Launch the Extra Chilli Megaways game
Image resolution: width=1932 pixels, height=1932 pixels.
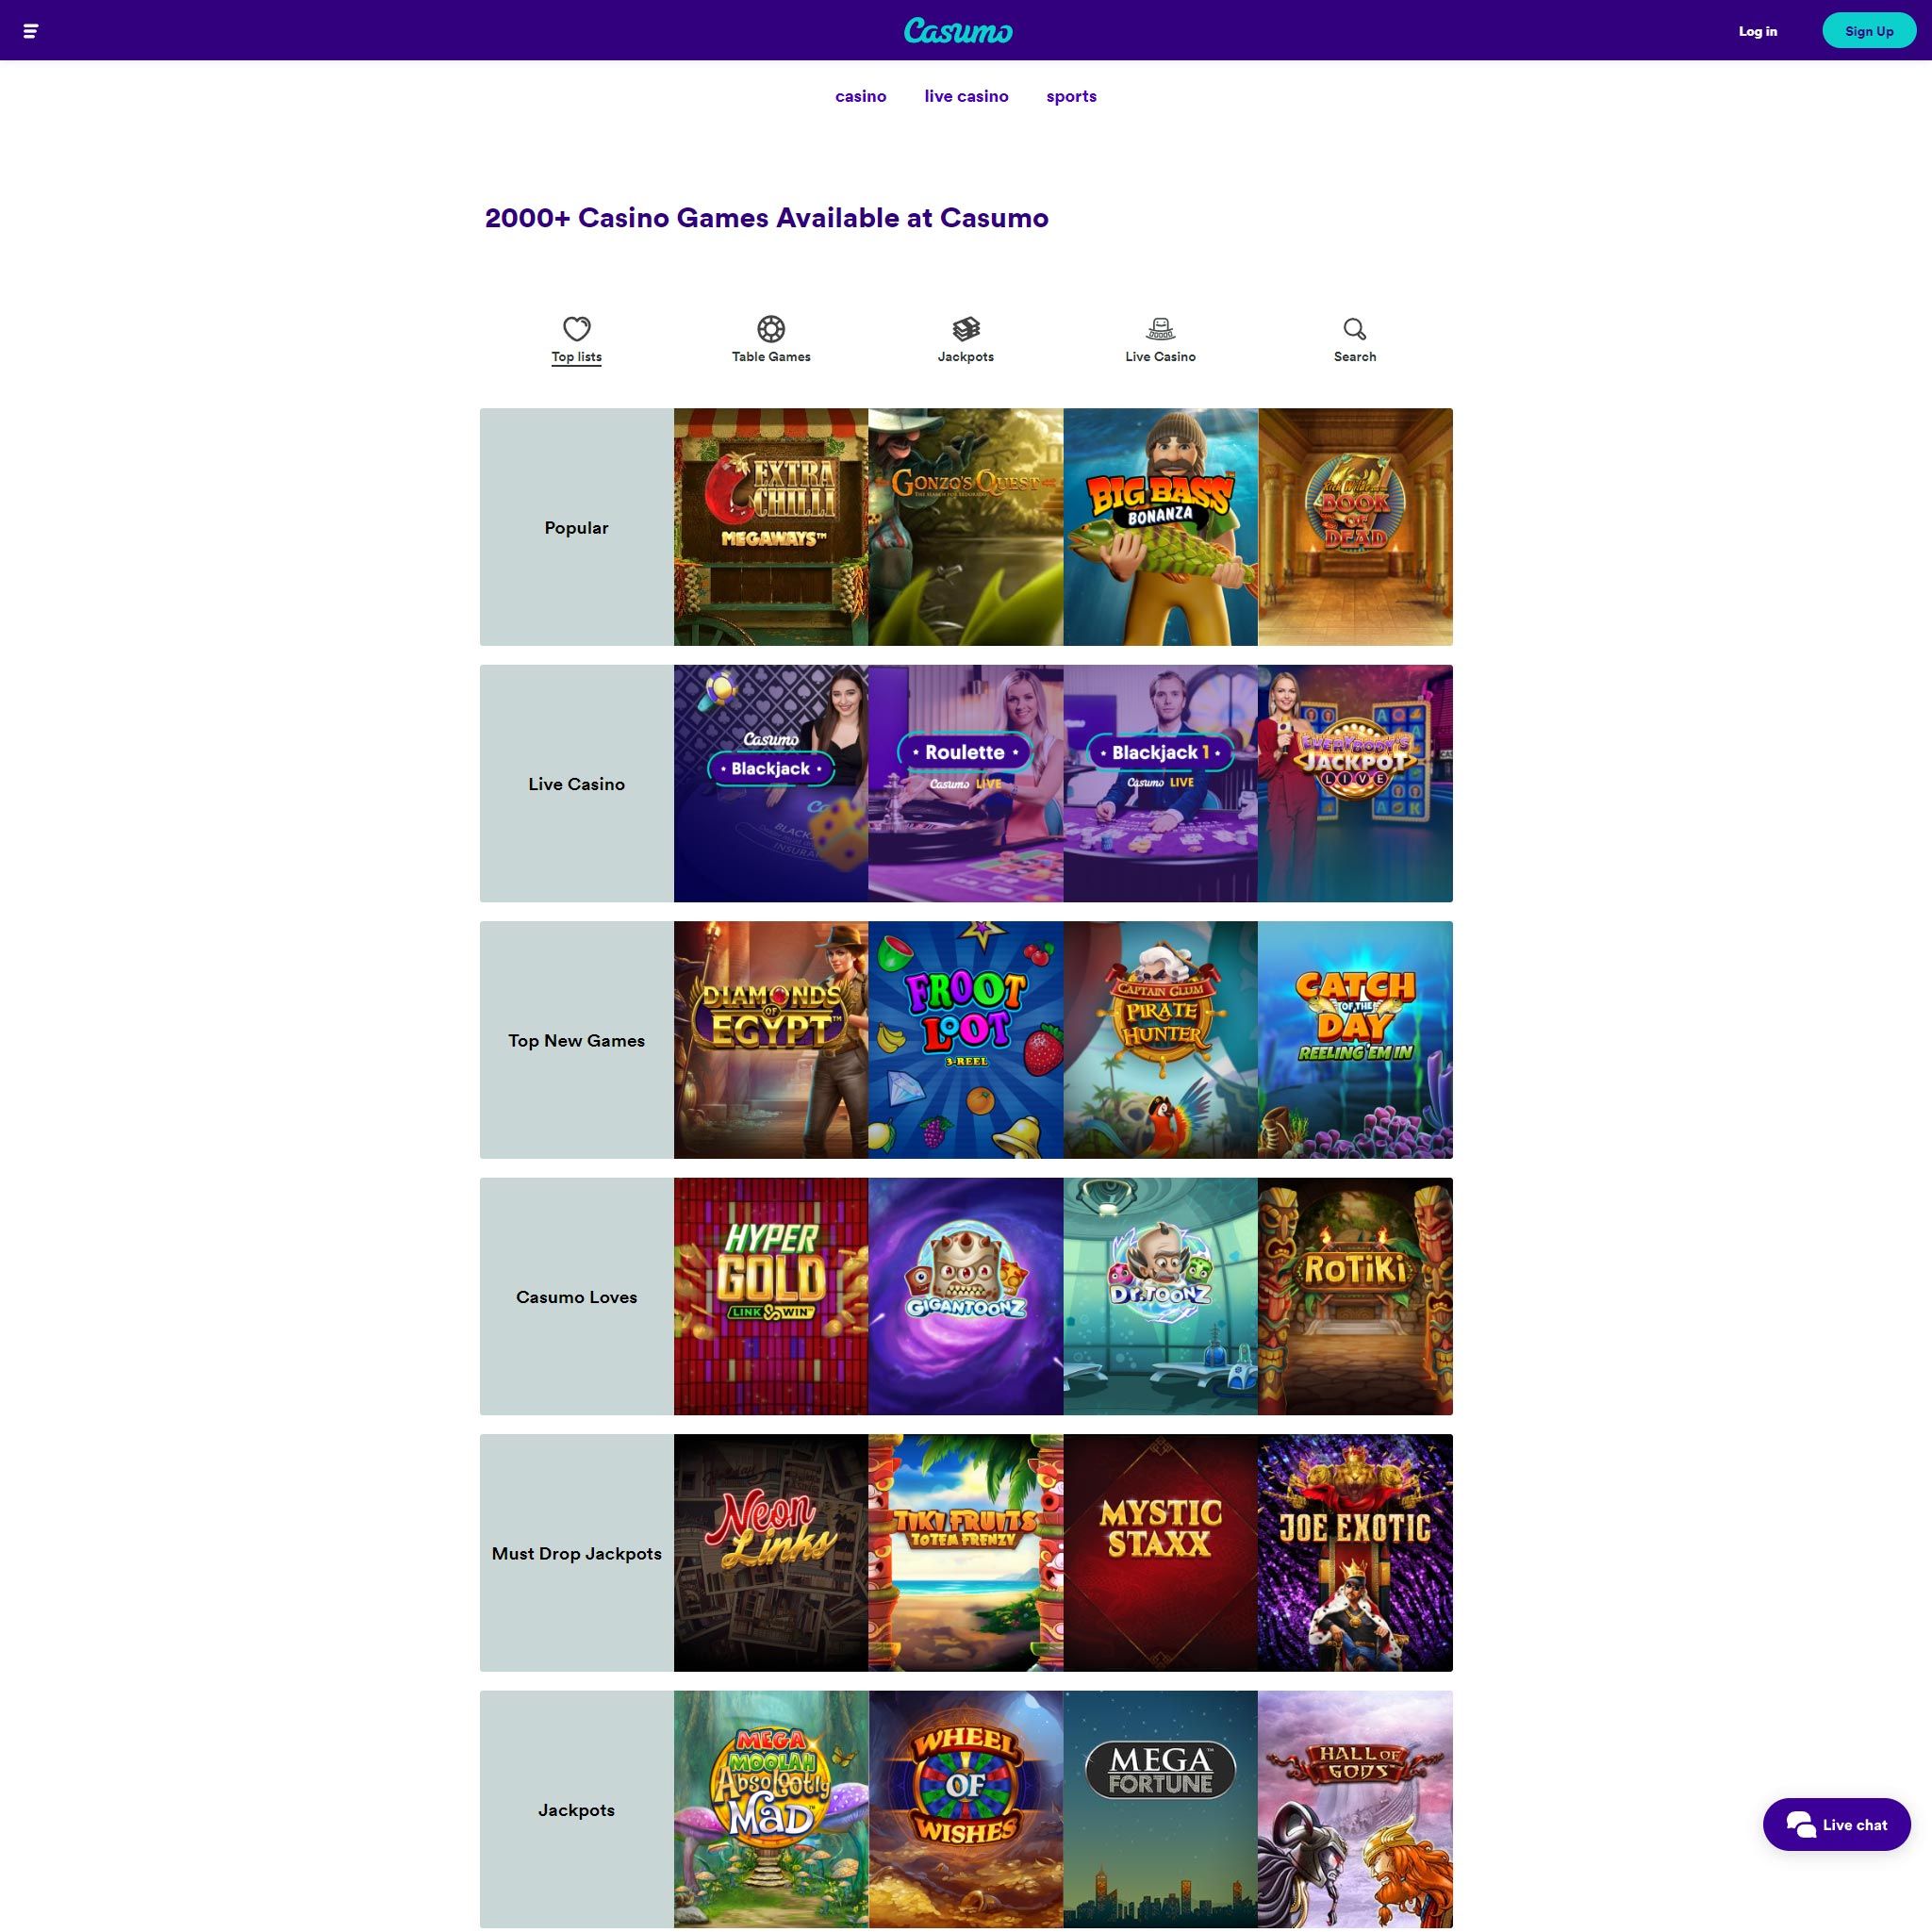(771, 527)
